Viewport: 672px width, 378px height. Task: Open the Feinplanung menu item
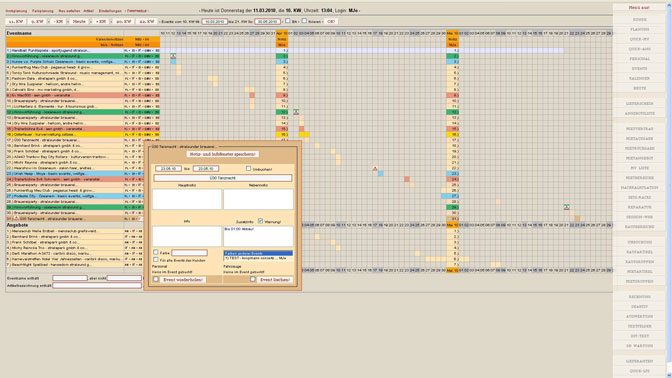pos(43,11)
